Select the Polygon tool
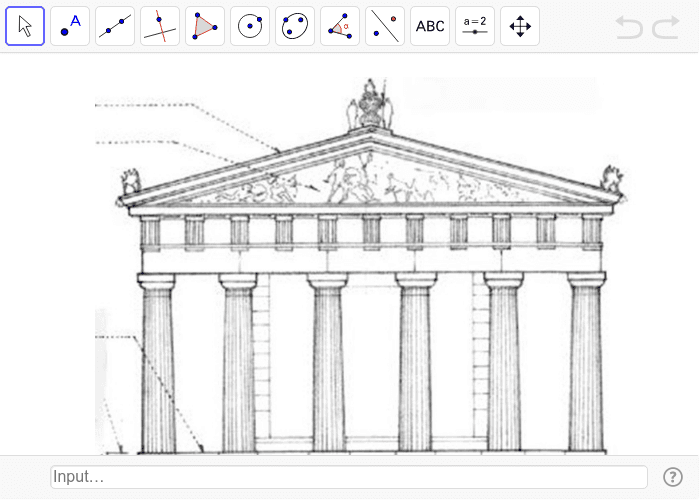Screen dimensions: 700x500 (x=205, y=26)
